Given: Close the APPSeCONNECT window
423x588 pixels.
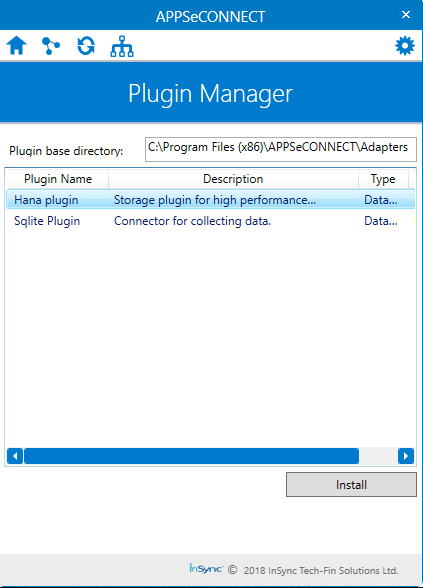Looking at the screenshot, I should 406,15.
